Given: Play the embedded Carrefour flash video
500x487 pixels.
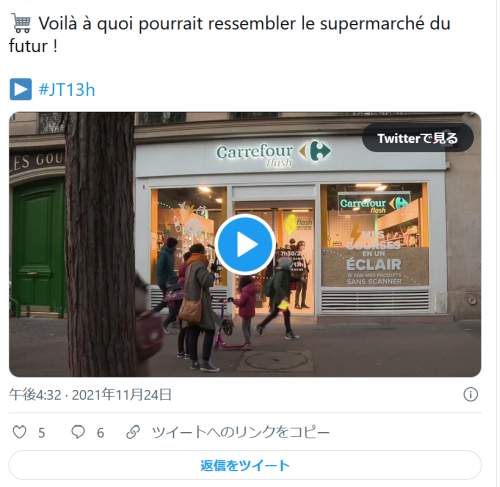Looking at the screenshot, I should pyautogui.click(x=245, y=244).
